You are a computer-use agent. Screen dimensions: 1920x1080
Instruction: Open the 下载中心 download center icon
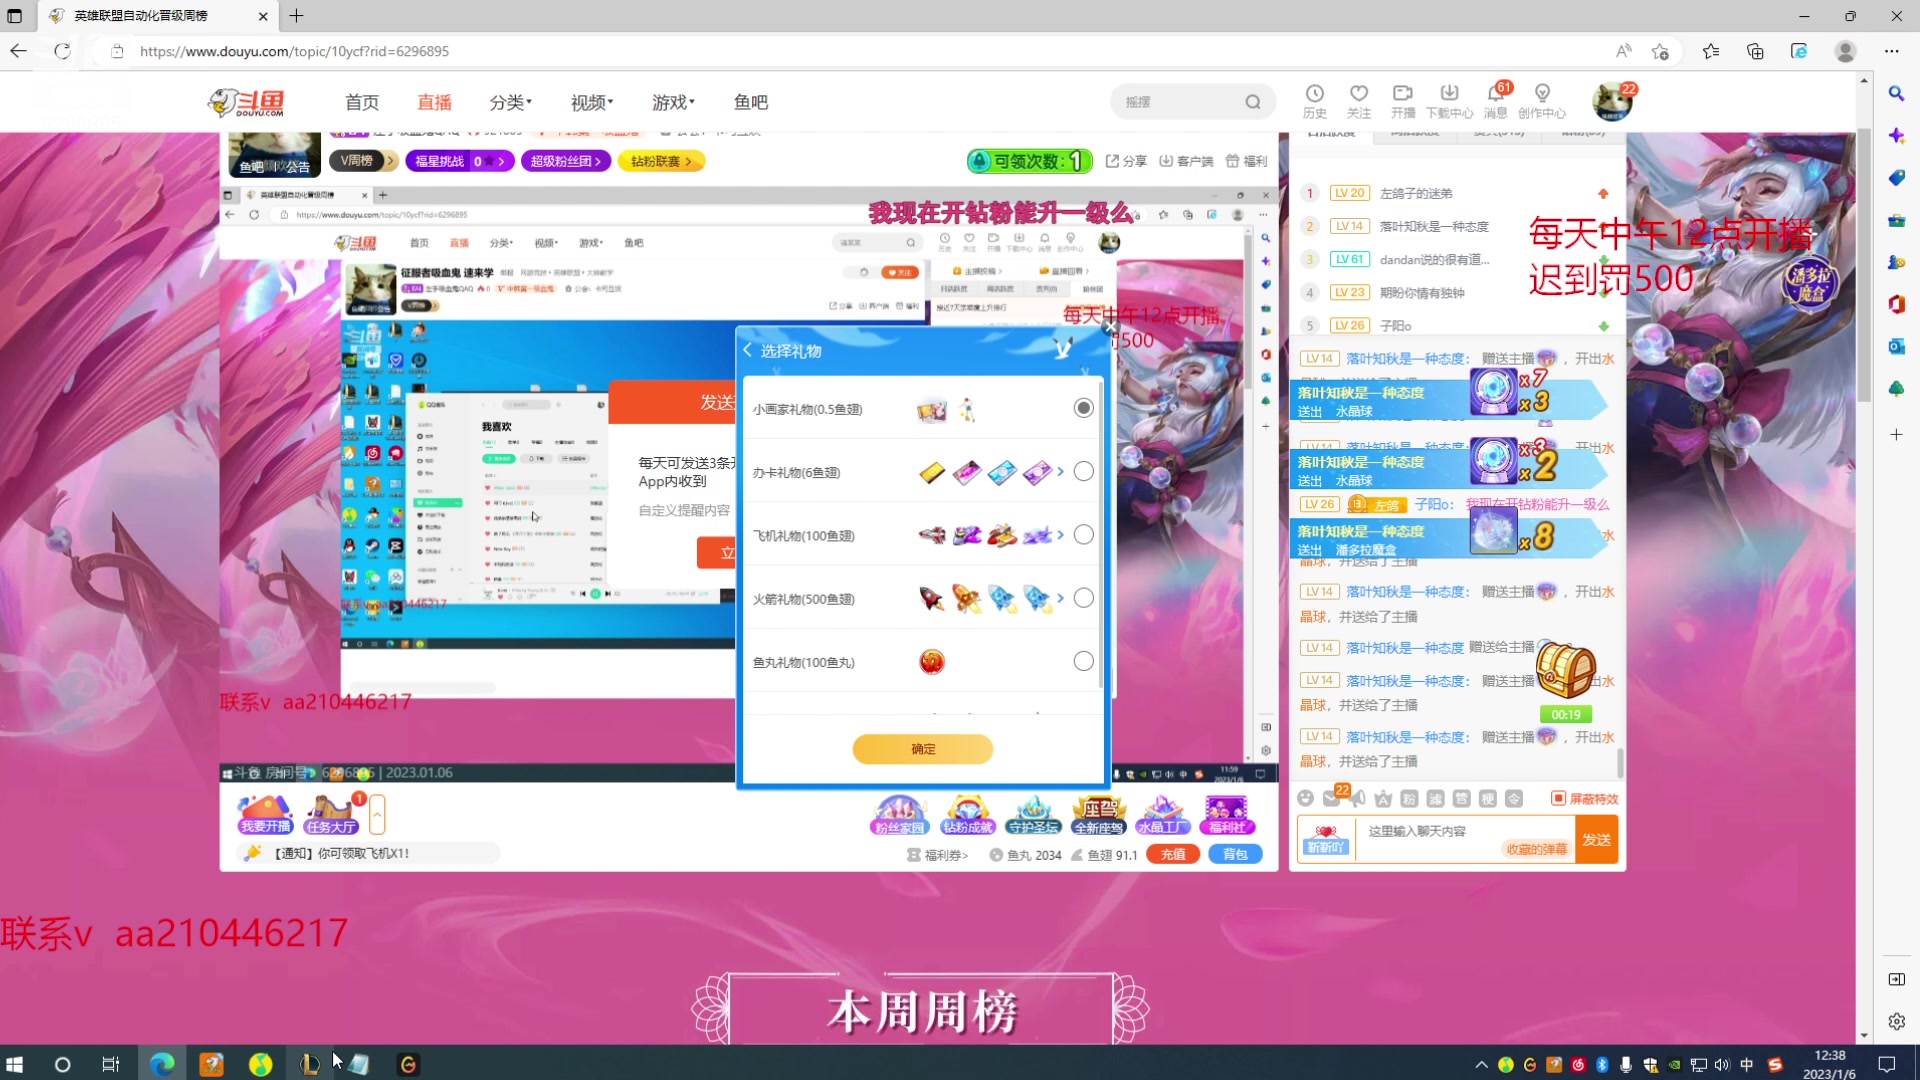click(1449, 101)
